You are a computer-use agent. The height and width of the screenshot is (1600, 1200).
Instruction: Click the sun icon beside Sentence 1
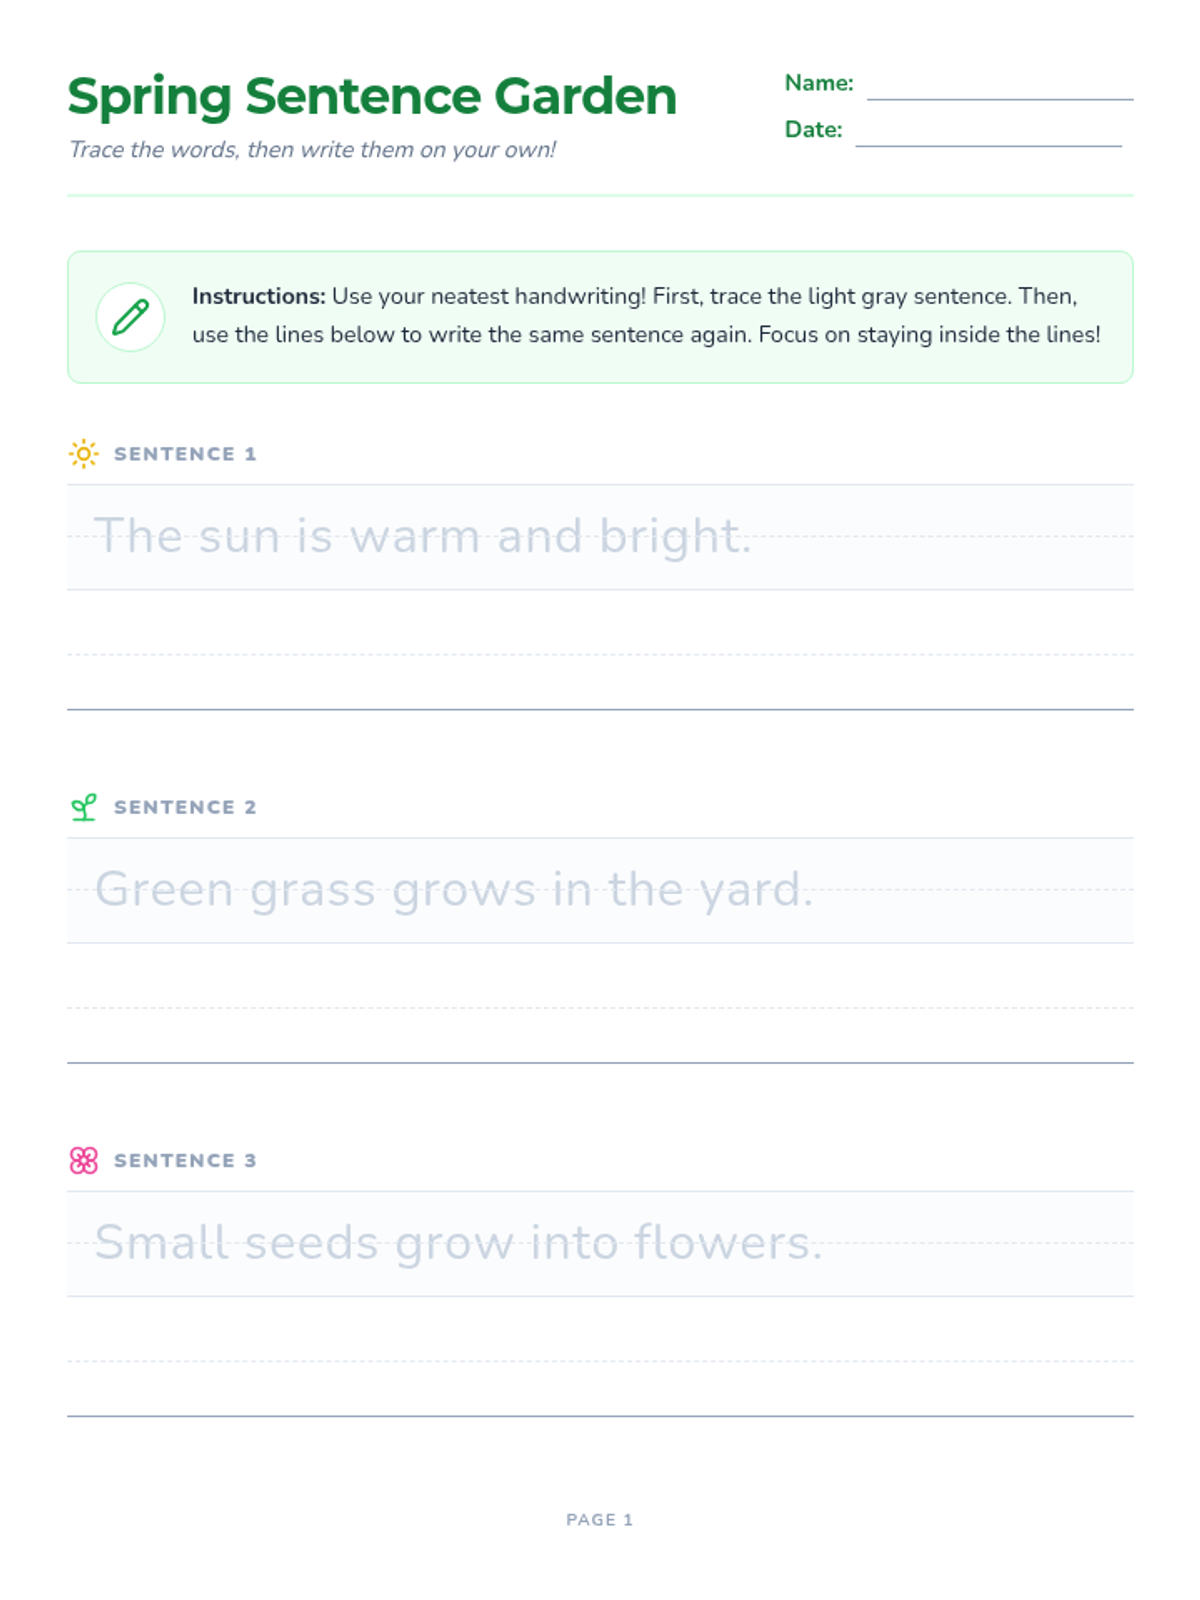point(84,454)
